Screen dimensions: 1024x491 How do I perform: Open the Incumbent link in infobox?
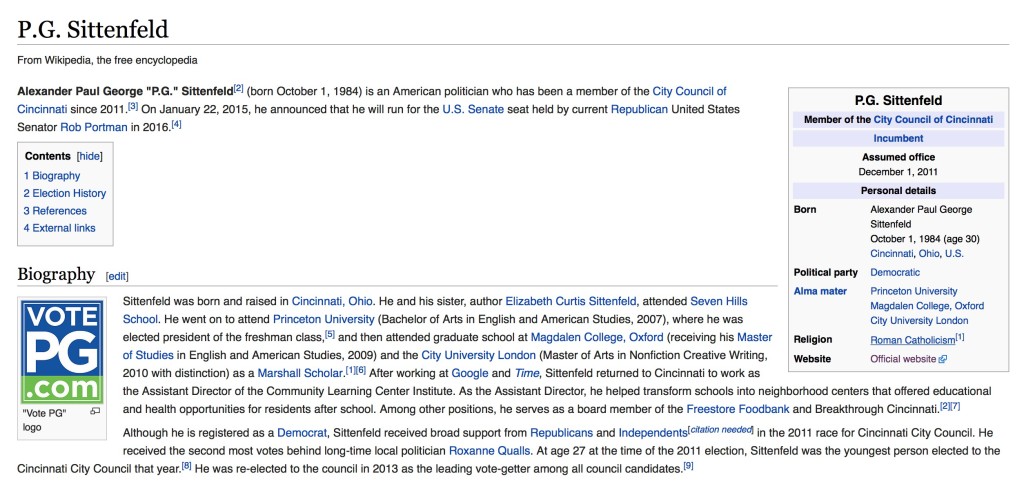pyautogui.click(x=898, y=138)
